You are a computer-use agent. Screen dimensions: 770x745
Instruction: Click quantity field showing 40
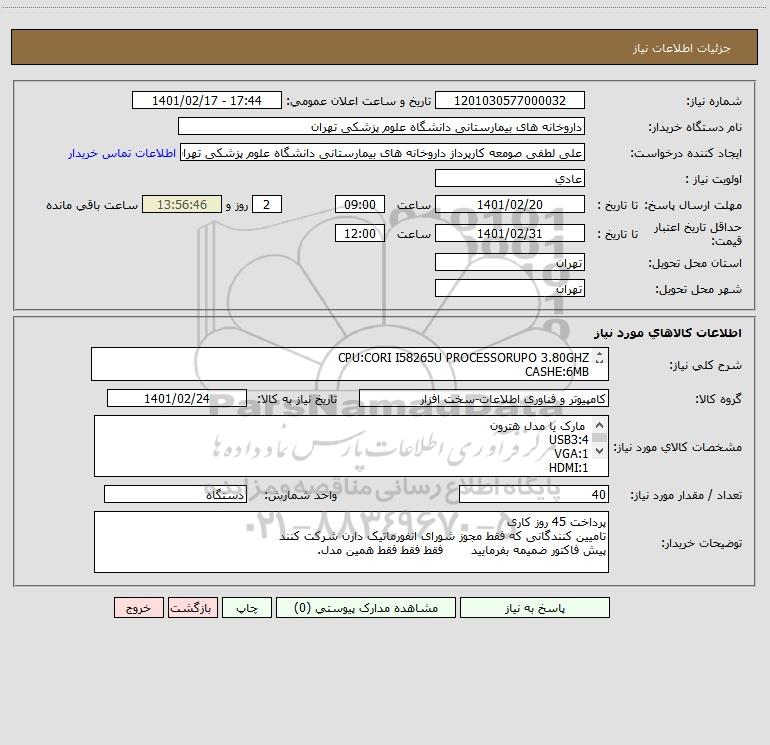(x=534, y=494)
